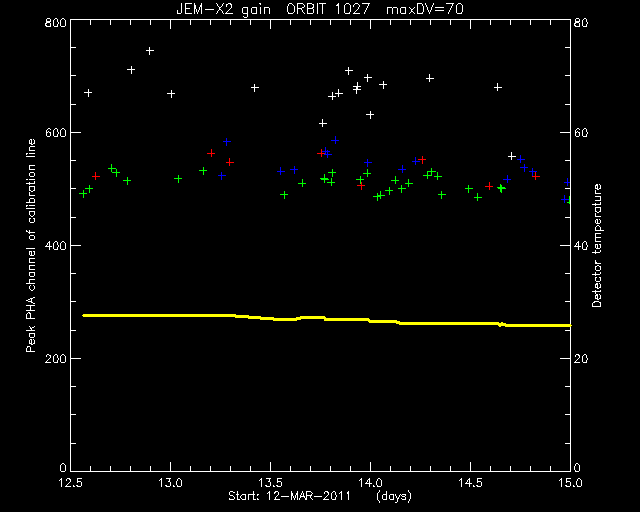Click the left axis tick label 200

(56, 358)
